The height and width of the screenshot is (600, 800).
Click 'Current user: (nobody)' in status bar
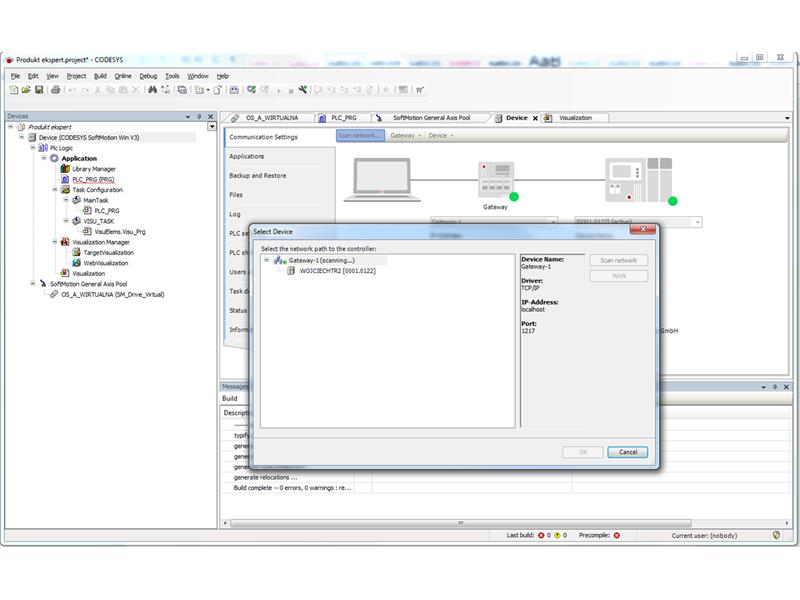tap(704, 536)
